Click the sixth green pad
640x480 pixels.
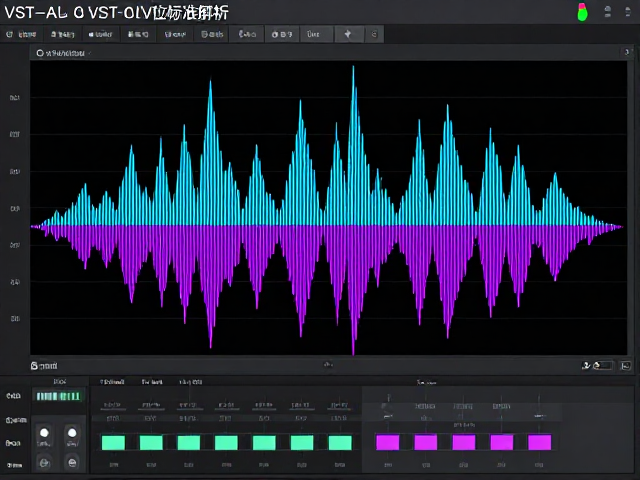point(302,442)
